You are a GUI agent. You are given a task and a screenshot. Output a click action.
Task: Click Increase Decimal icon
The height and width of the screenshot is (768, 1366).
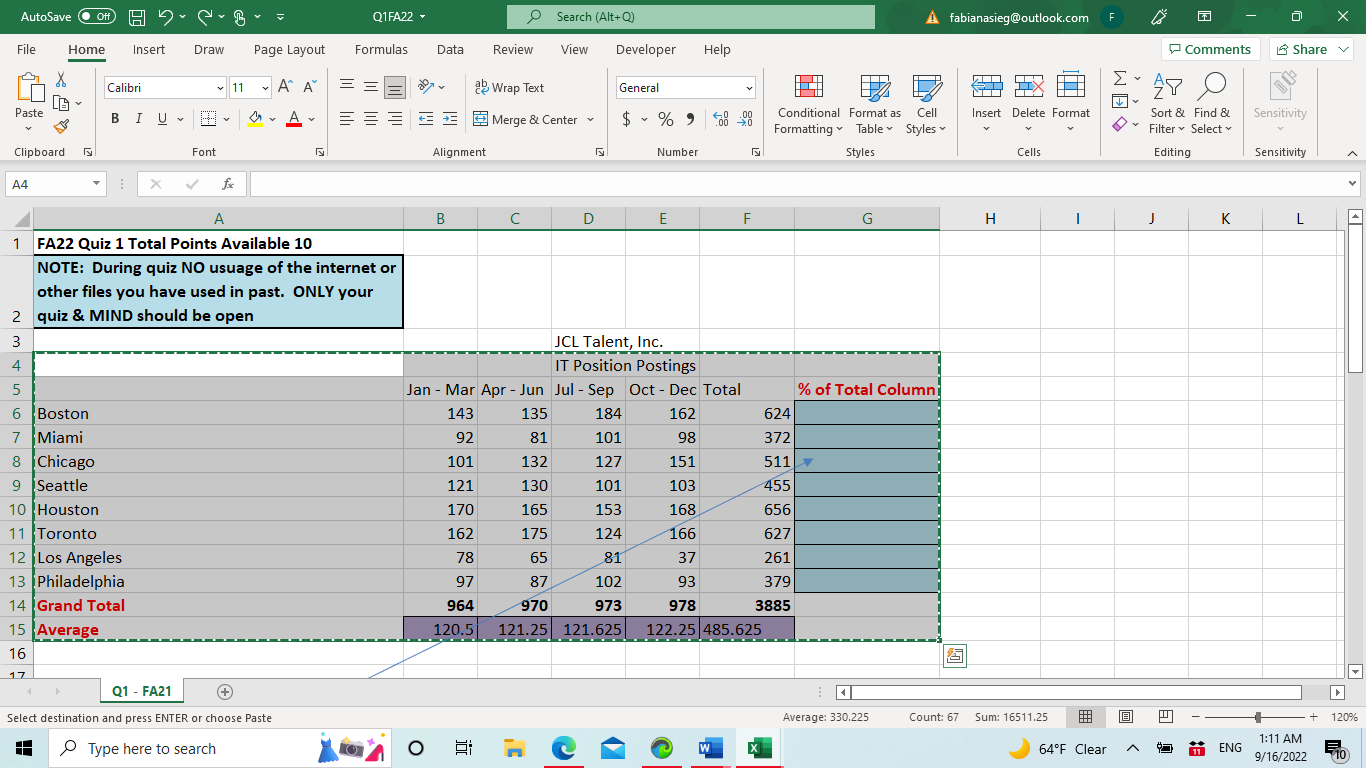click(x=720, y=119)
